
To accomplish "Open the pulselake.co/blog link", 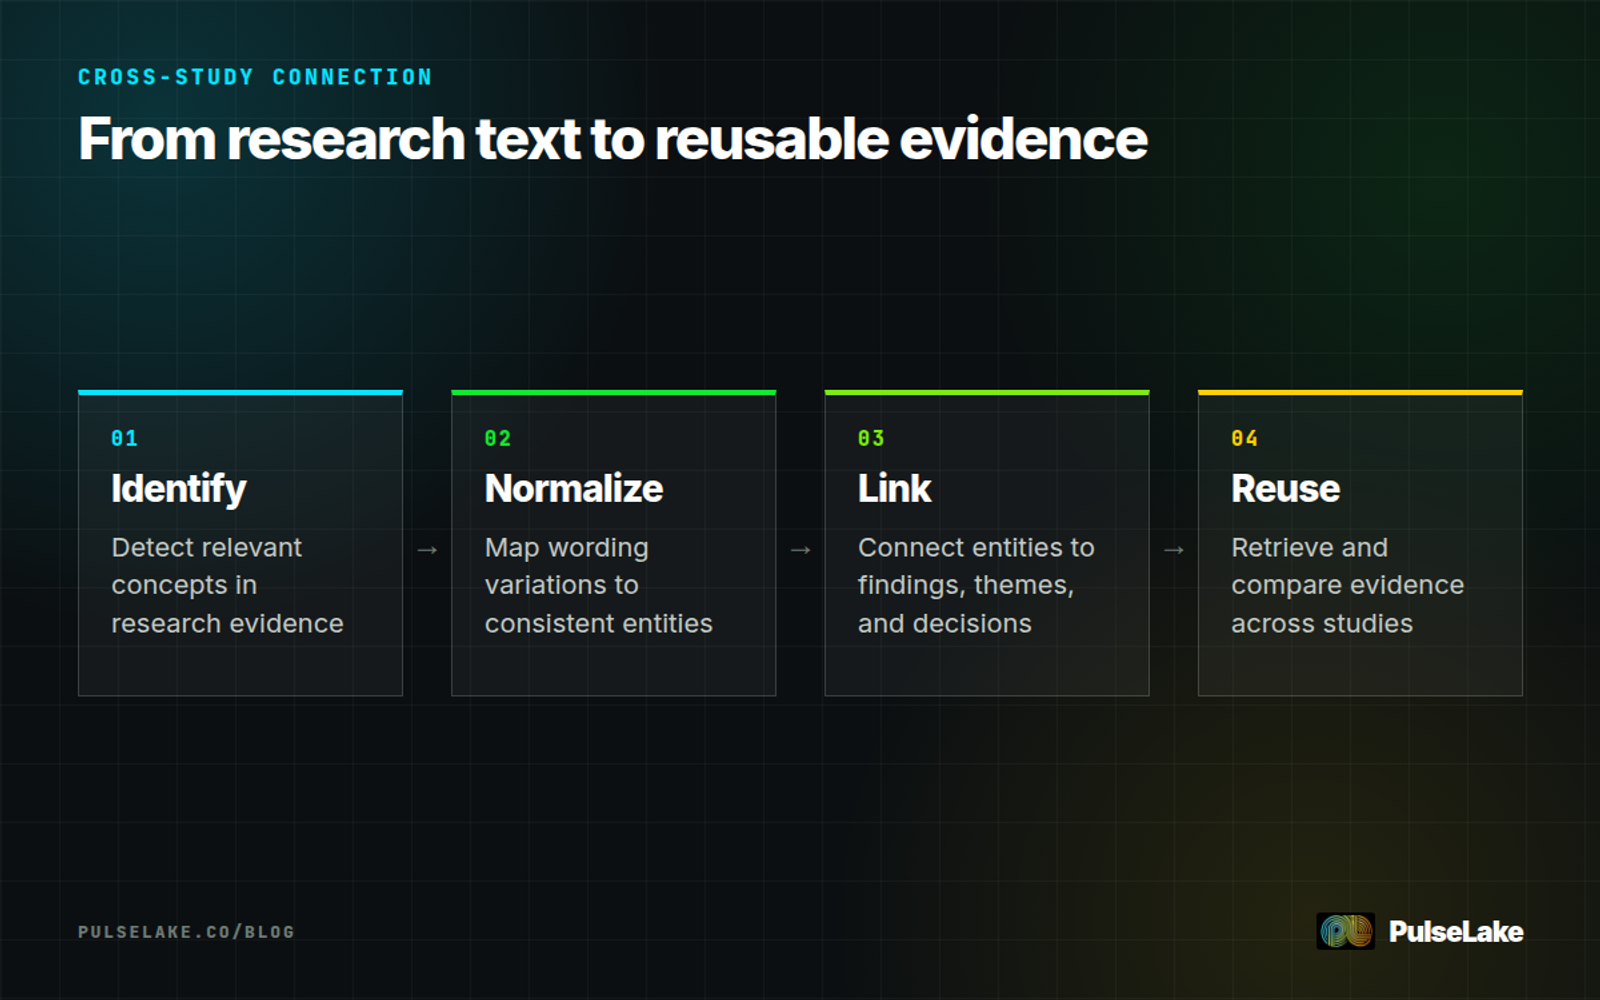I will click(x=186, y=932).
